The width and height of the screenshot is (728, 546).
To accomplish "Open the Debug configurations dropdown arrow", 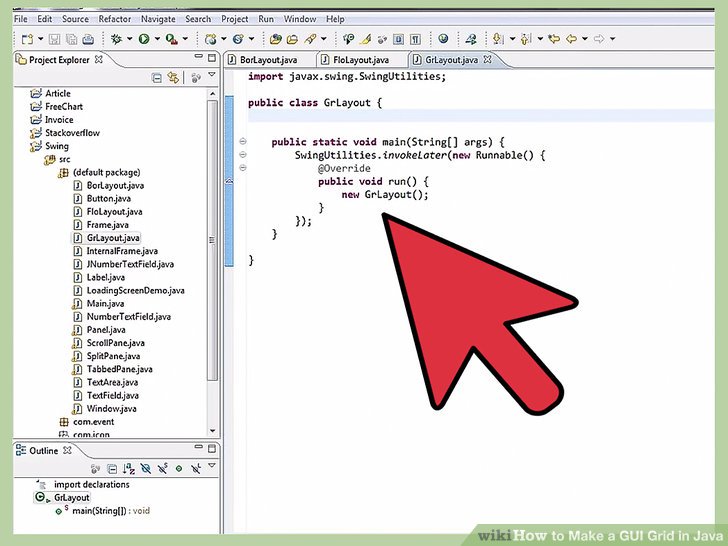I will (129, 39).
